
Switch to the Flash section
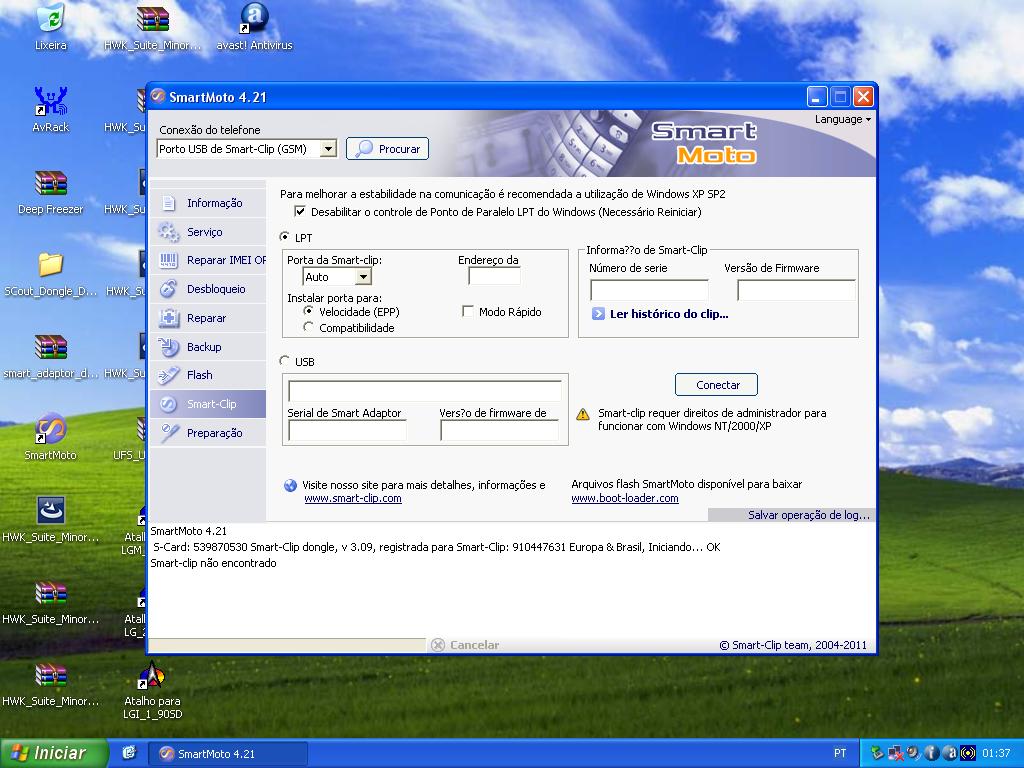208,376
